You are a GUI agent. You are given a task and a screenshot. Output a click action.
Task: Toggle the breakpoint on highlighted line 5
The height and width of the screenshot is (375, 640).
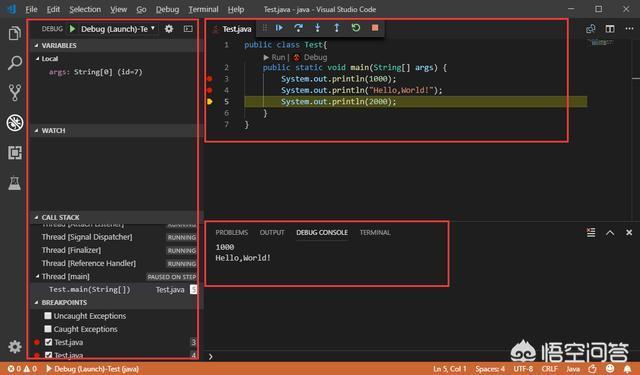click(x=210, y=102)
